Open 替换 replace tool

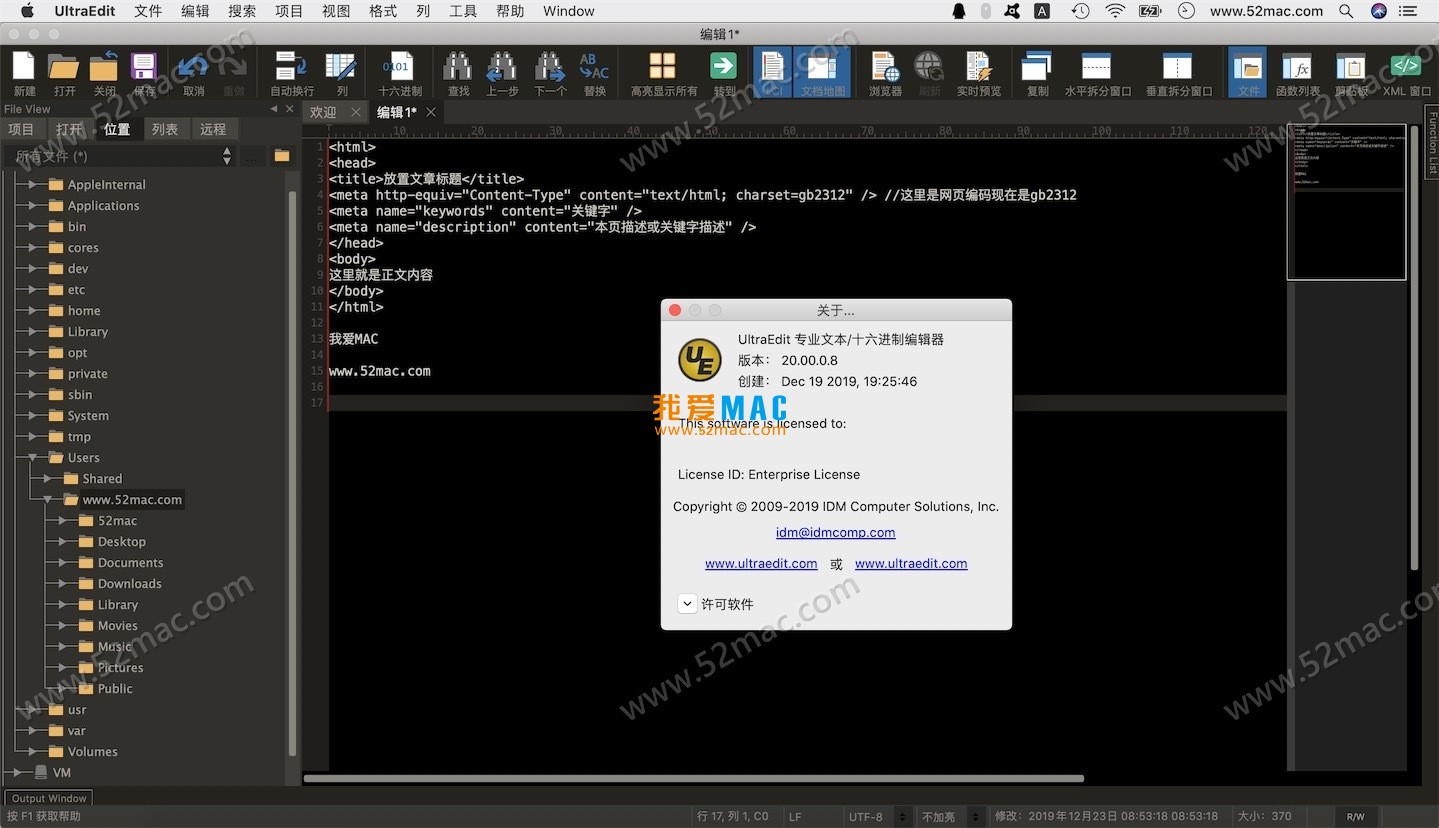pos(594,72)
